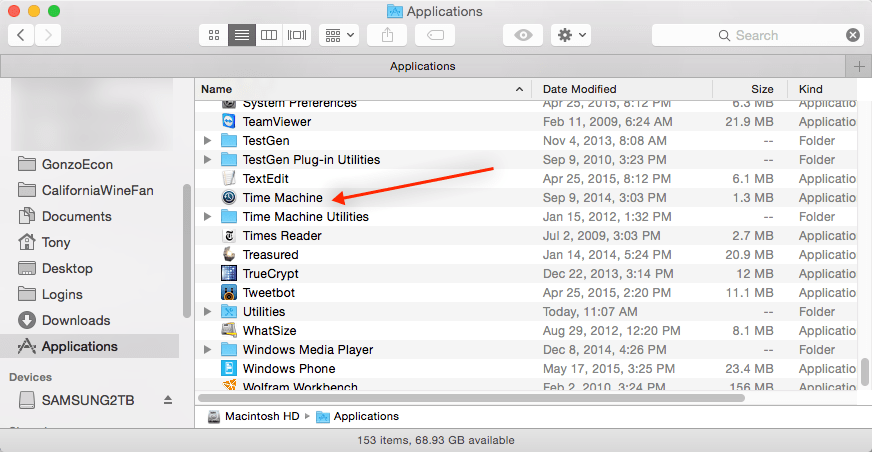This screenshot has height=452, width=872.
Task: Sort by the Kind column header
Action: click(822, 89)
